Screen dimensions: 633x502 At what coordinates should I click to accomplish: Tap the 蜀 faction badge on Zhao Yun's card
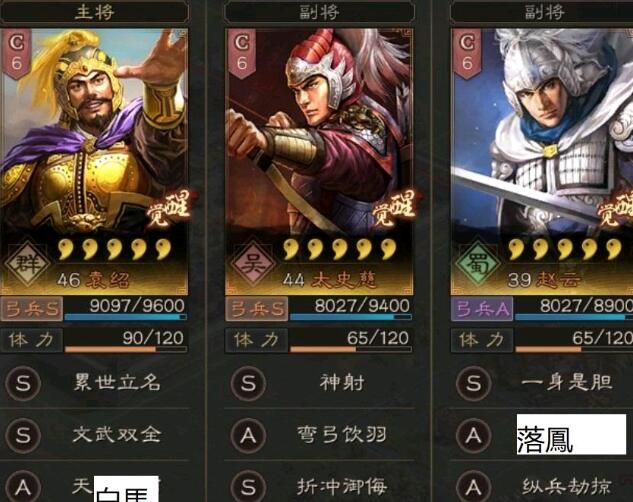[x=478, y=264]
